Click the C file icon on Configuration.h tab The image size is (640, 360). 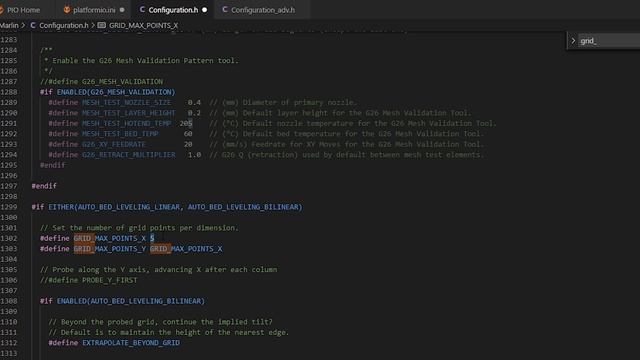pyautogui.click(x=142, y=9)
